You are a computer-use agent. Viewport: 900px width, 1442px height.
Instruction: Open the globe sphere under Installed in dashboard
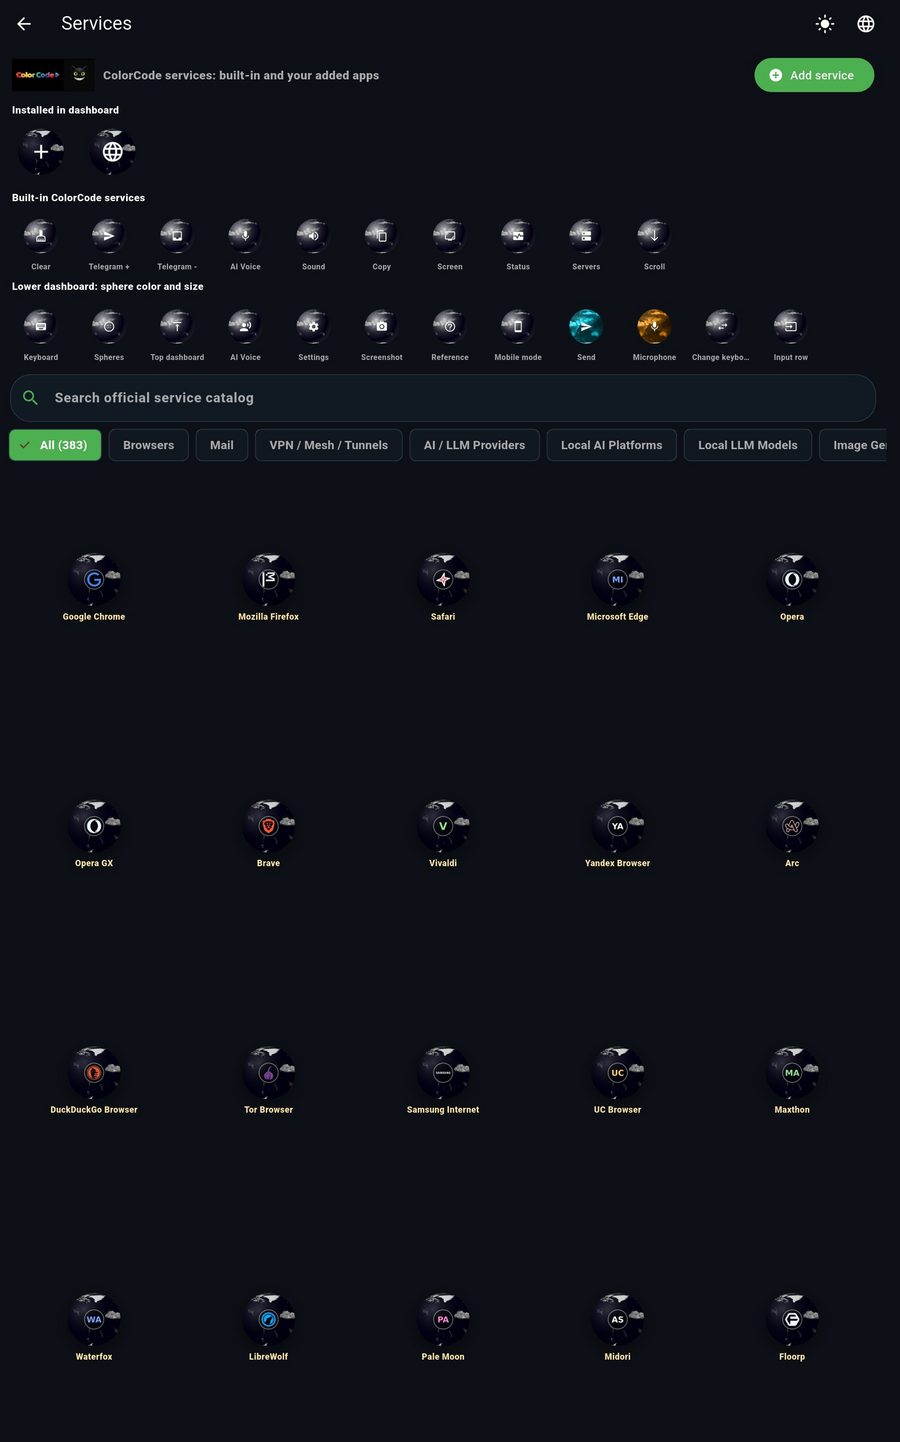(112, 152)
